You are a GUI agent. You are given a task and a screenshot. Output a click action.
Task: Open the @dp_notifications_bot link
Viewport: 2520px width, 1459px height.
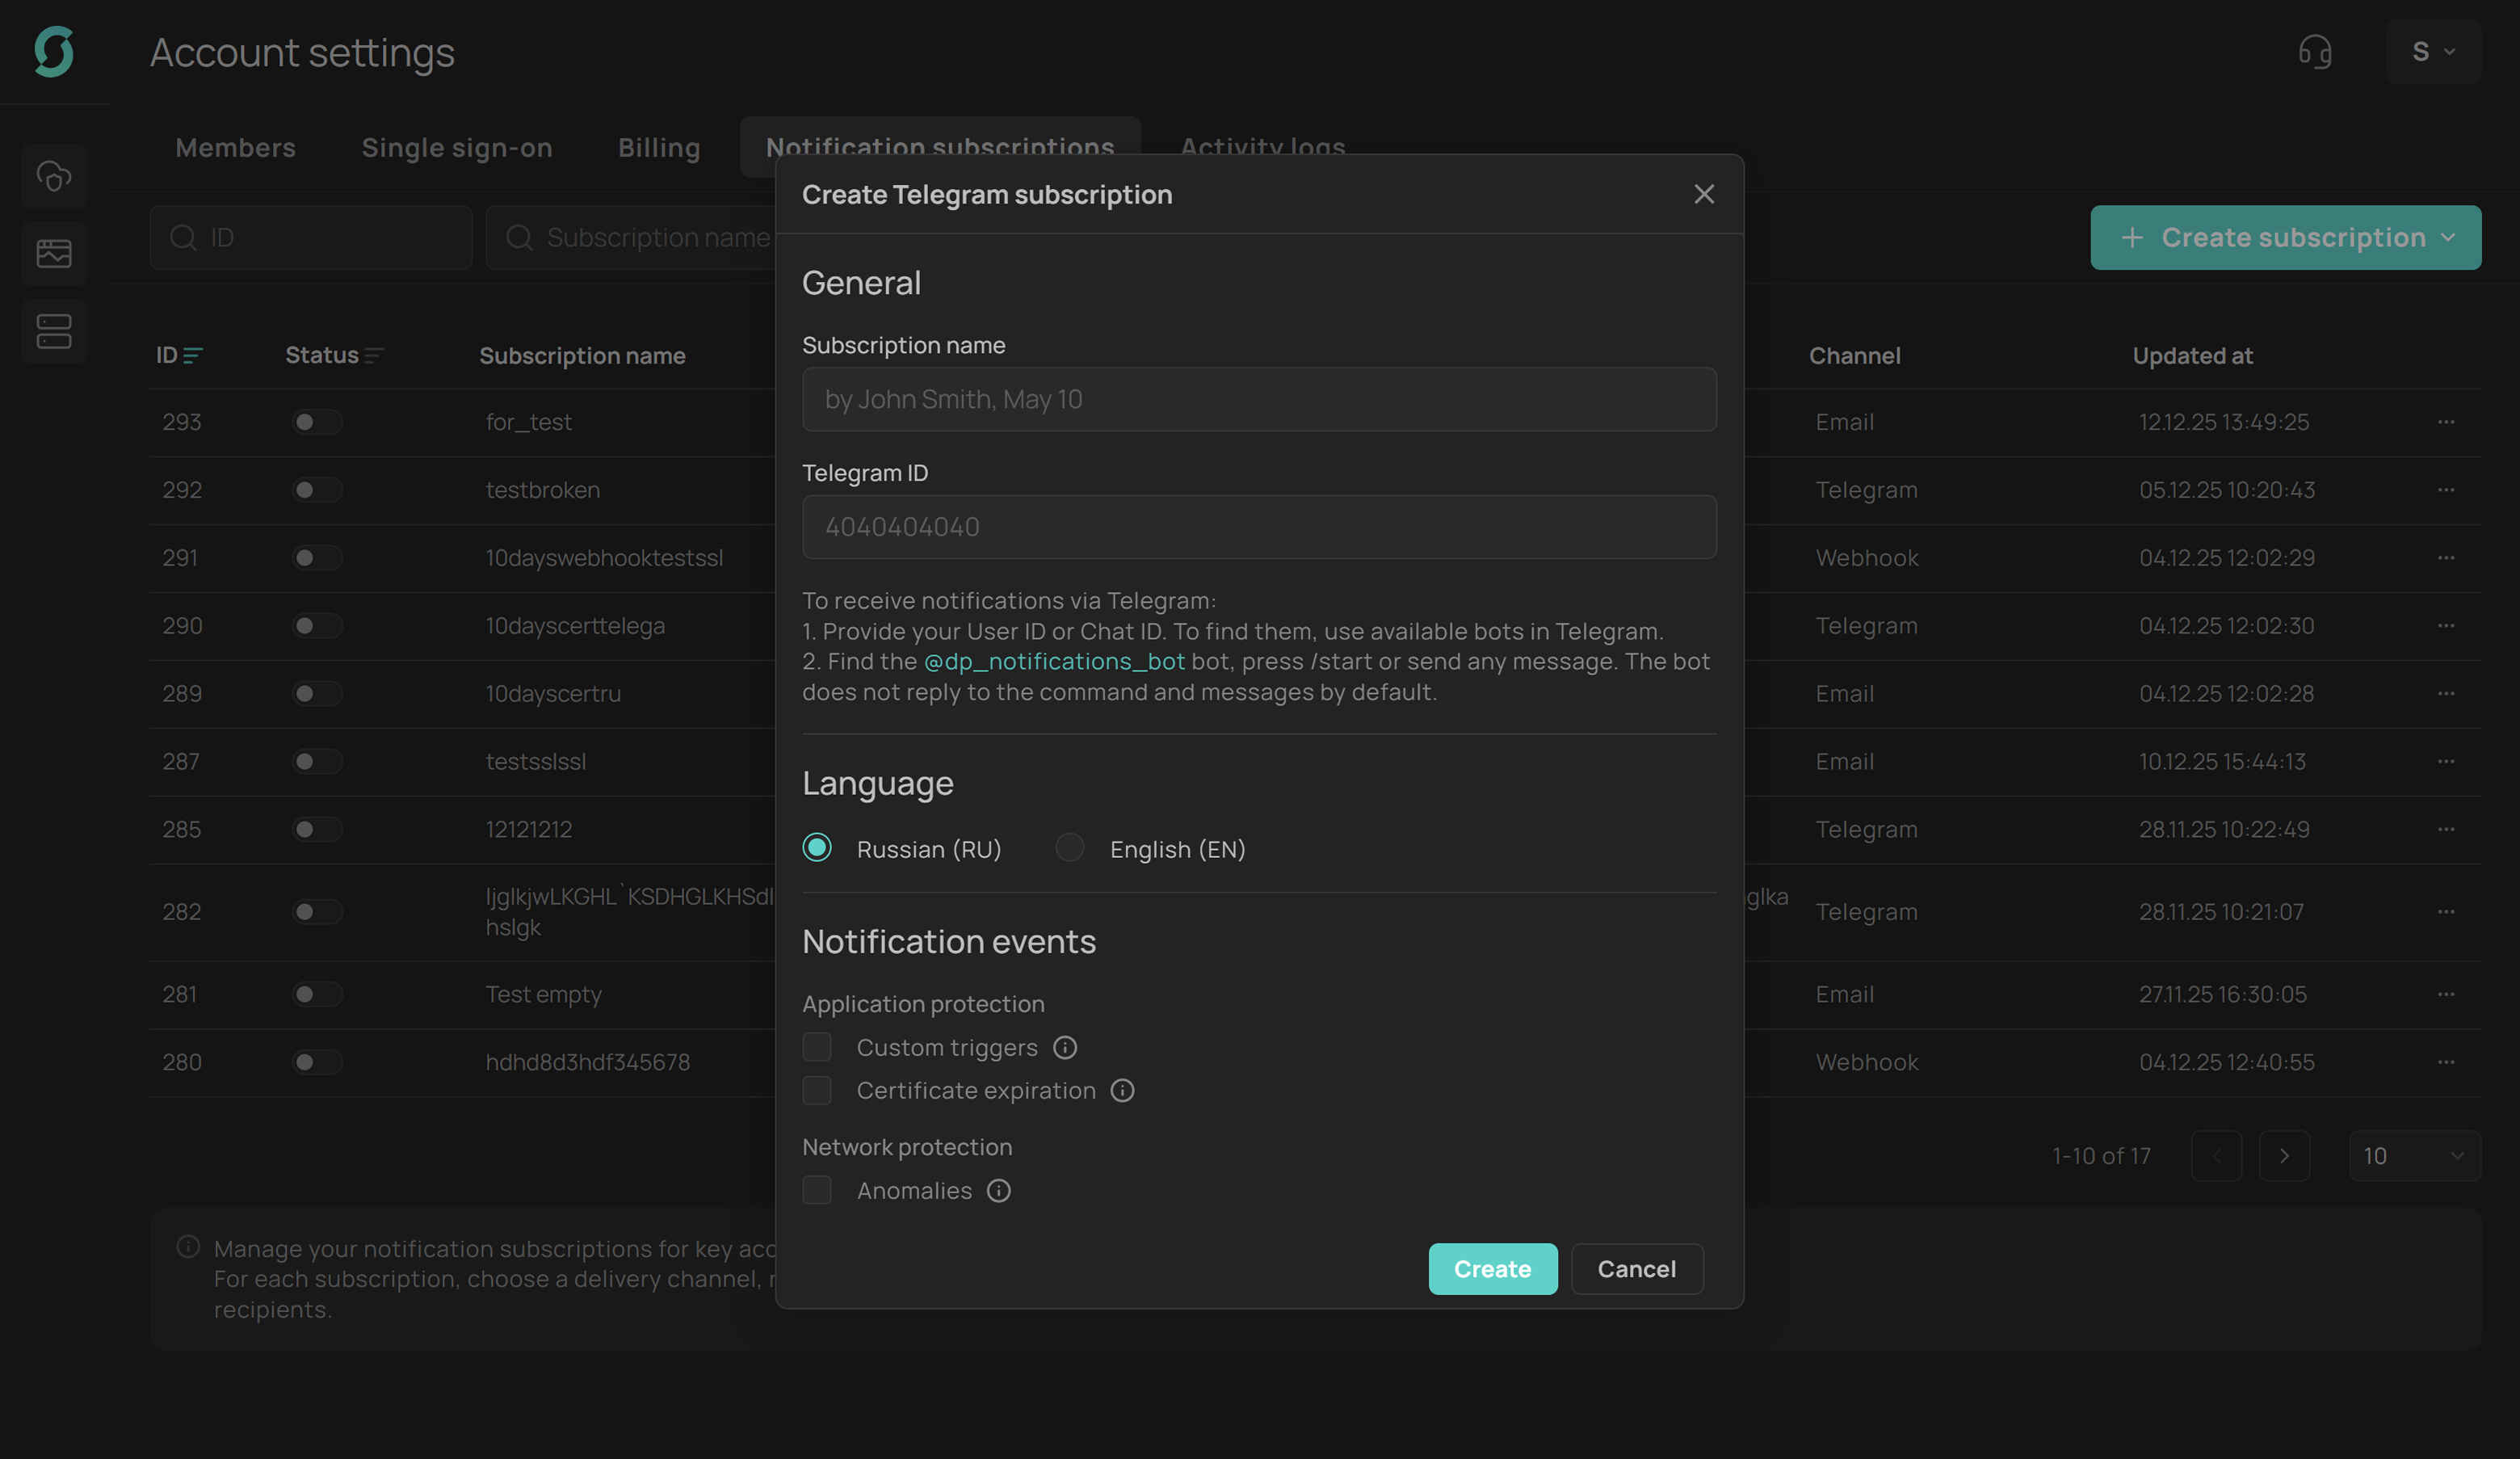pyautogui.click(x=1054, y=661)
